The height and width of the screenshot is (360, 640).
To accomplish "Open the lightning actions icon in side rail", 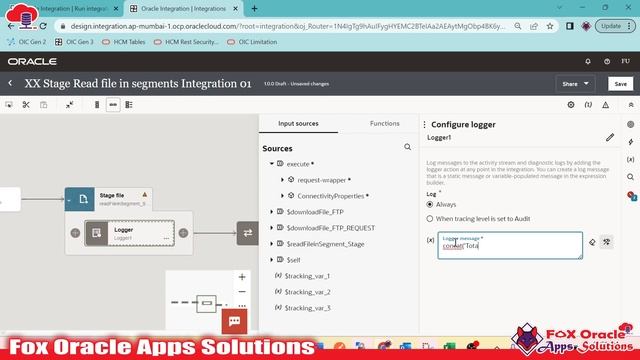I will (631, 142).
